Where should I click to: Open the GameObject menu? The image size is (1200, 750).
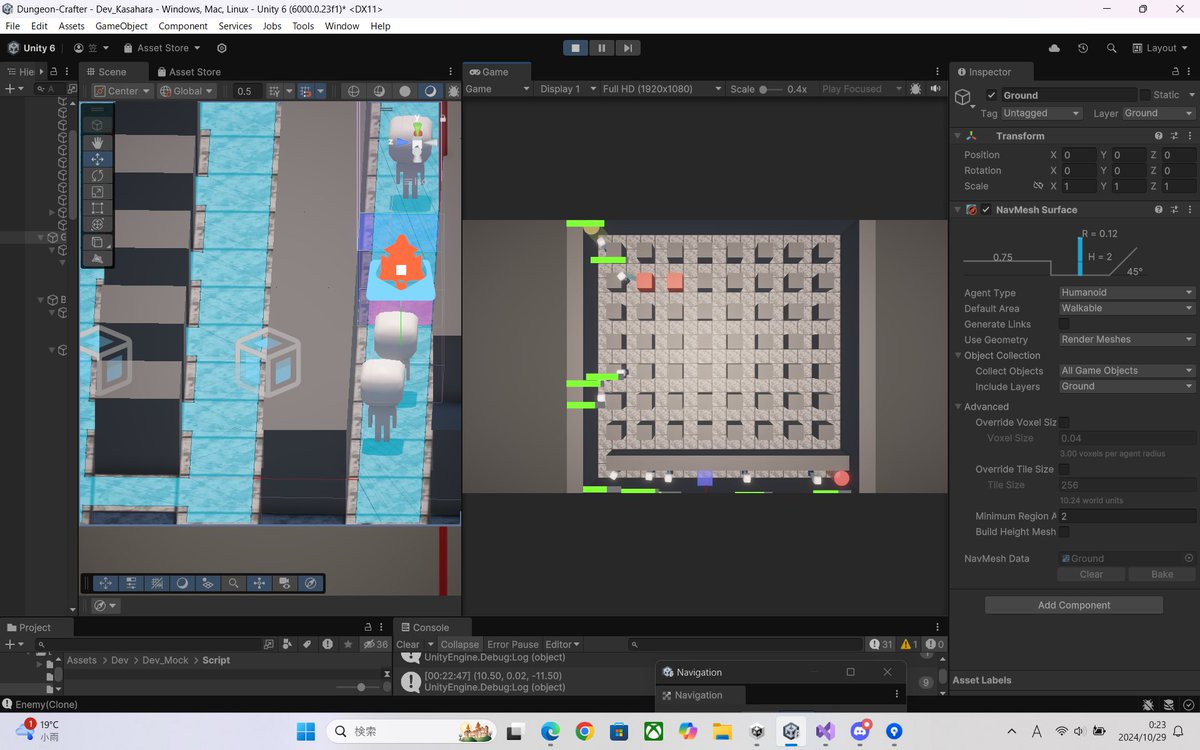pos(122,26)
